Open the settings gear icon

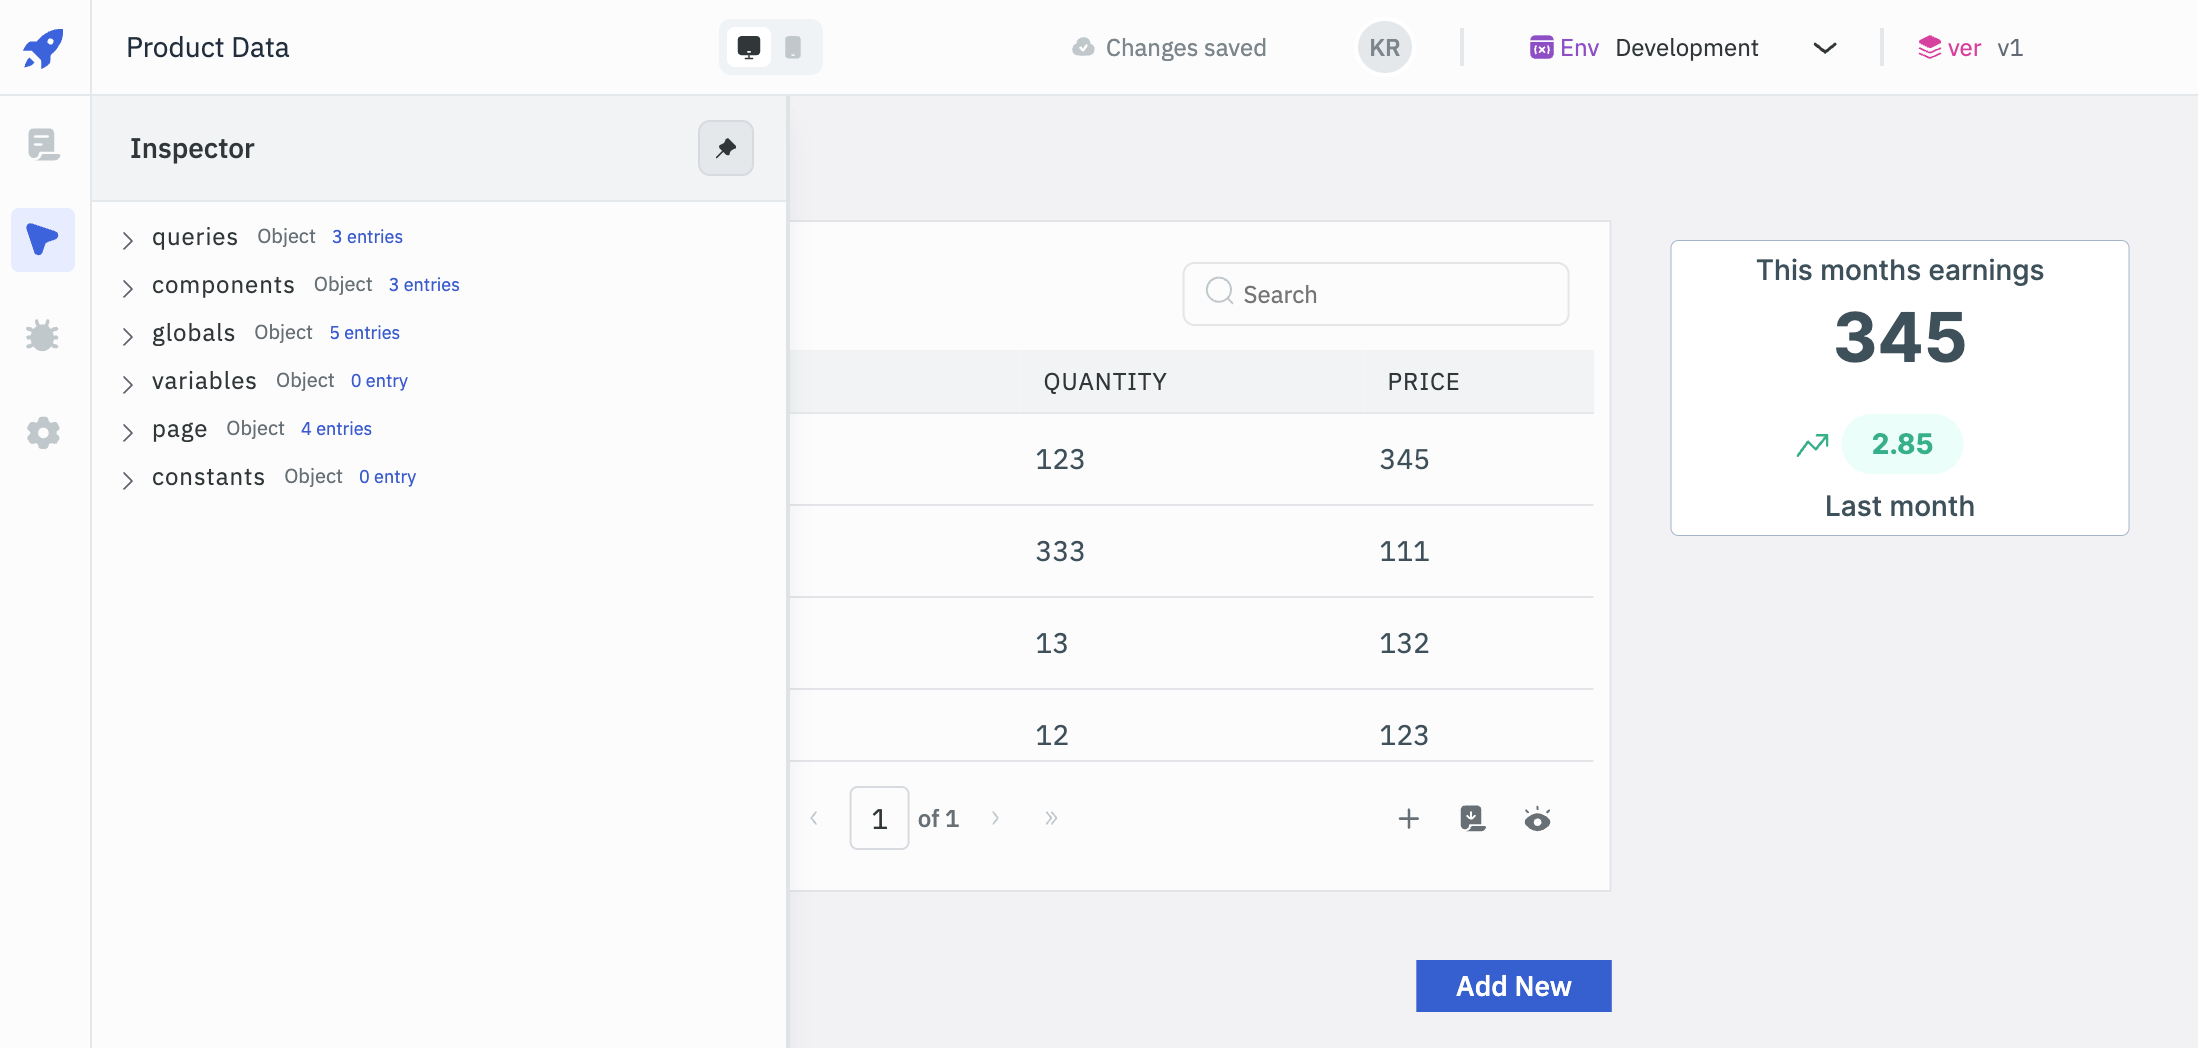click(43, 433)
